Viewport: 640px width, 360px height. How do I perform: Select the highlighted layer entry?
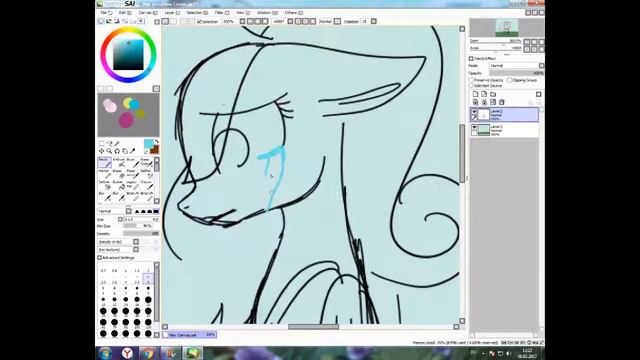(504, 114)
